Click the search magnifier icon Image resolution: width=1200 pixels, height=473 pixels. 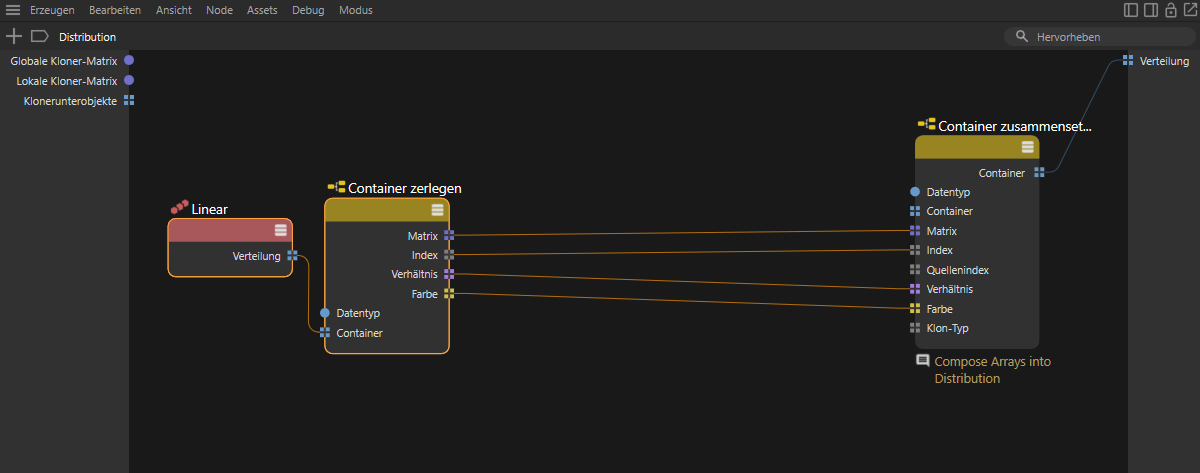click(x=1021, y=36)
